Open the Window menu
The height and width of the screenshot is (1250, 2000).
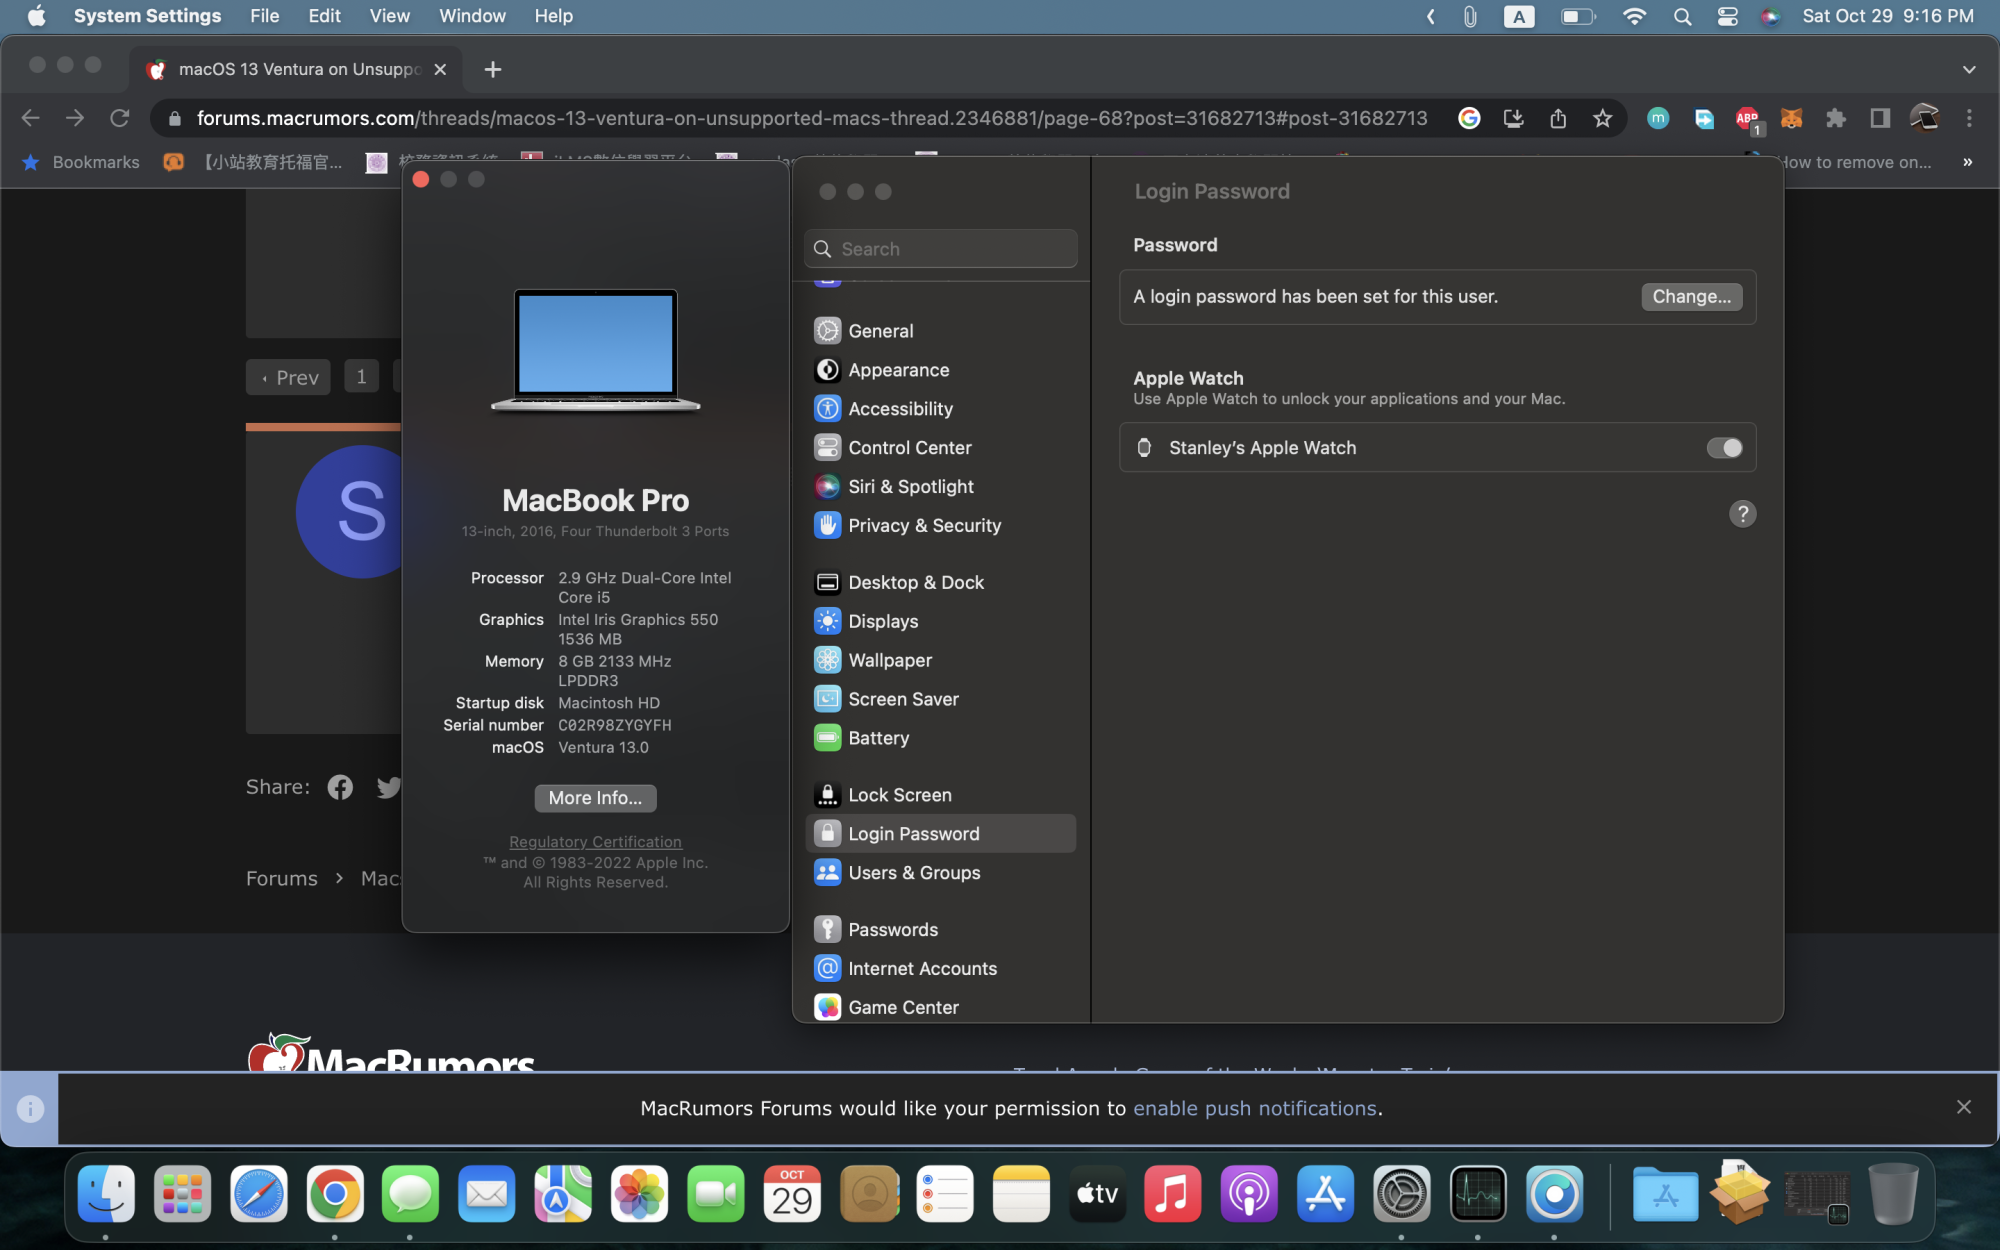pyautogui.click(x=472, y=16)
